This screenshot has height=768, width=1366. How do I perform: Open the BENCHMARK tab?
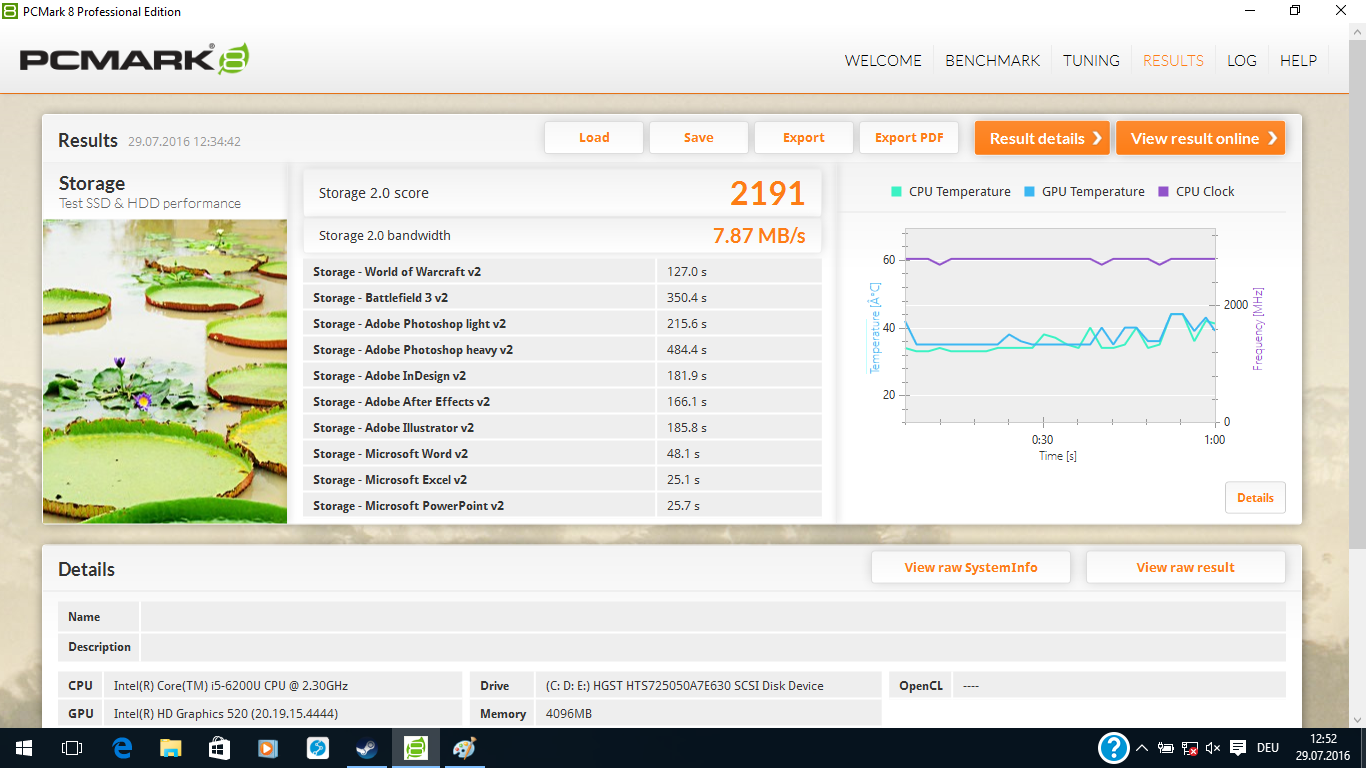(993, 60)
